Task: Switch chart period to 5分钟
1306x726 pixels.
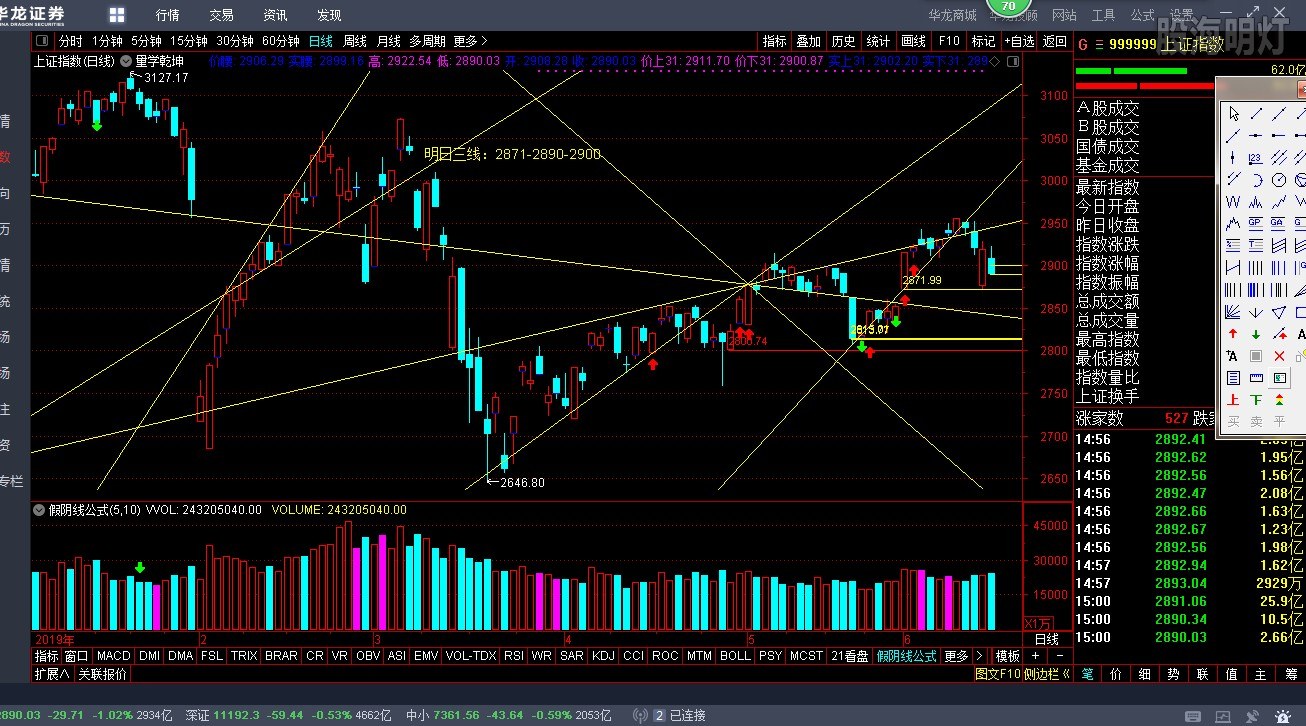Action: pos(146,41)
